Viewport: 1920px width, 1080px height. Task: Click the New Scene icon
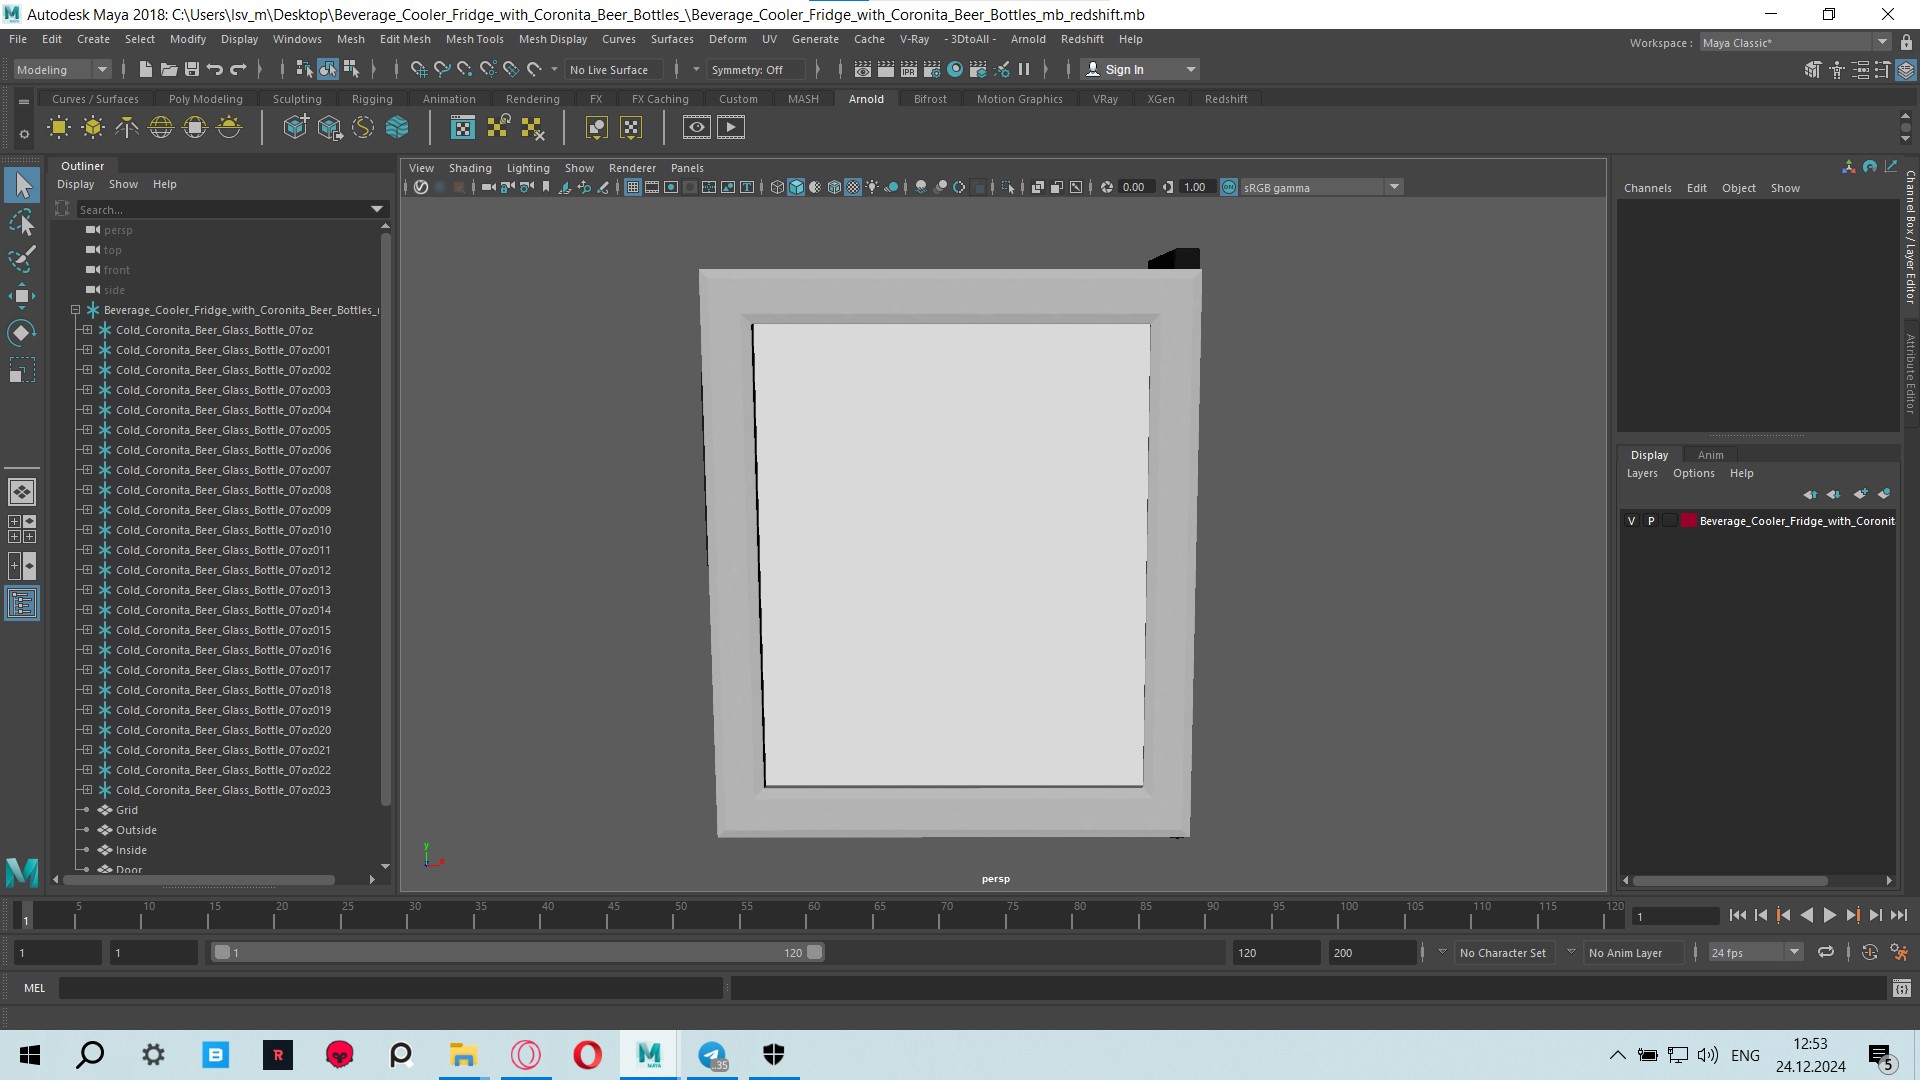[x=145, y=69]
